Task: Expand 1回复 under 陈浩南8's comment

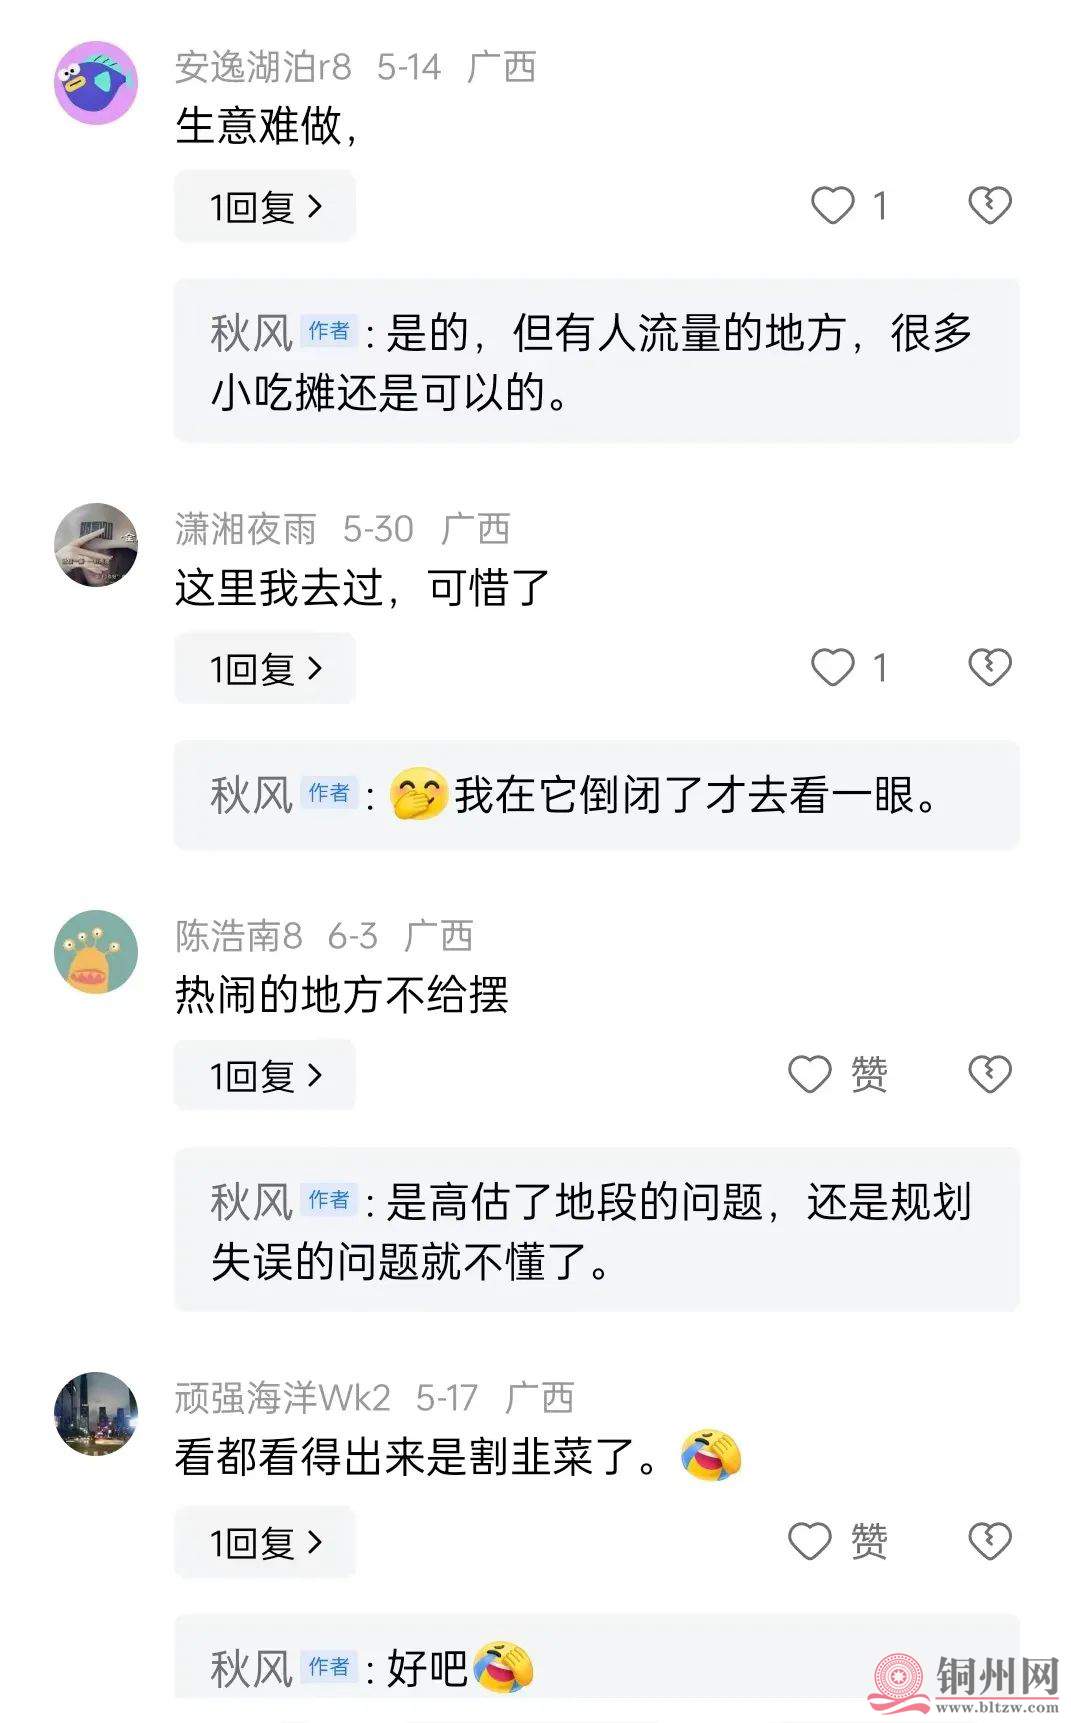Action: (x=265, y=1076)
